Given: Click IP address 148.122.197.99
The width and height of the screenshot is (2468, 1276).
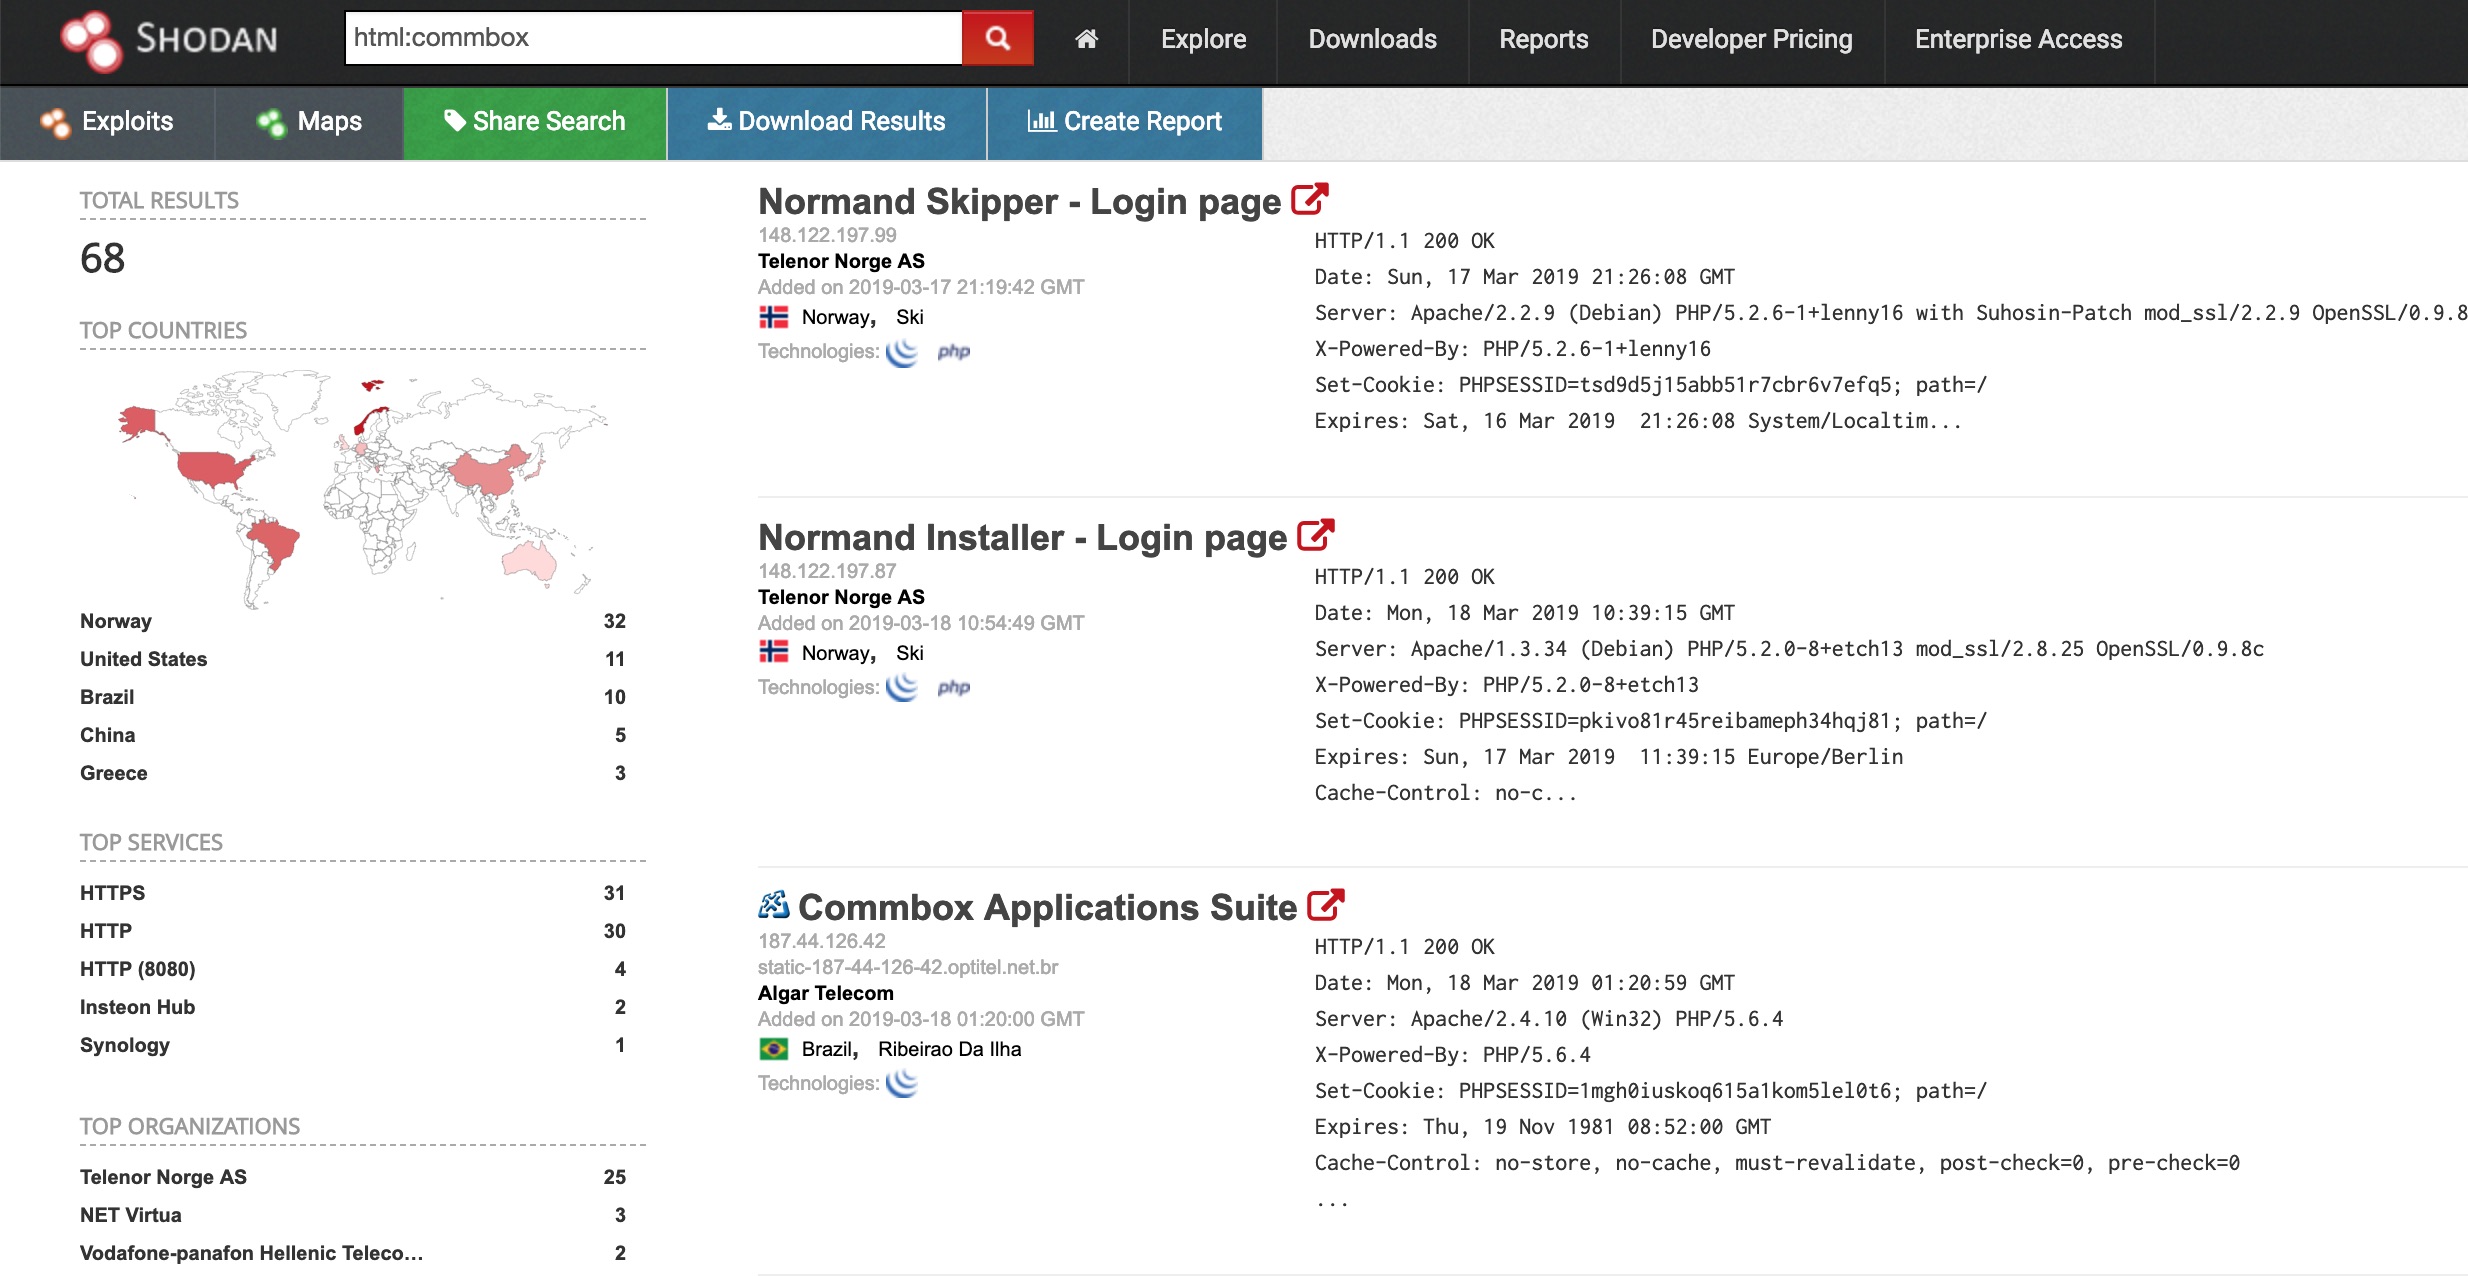Looking at the screenshot, I should [x=827, y=235].
